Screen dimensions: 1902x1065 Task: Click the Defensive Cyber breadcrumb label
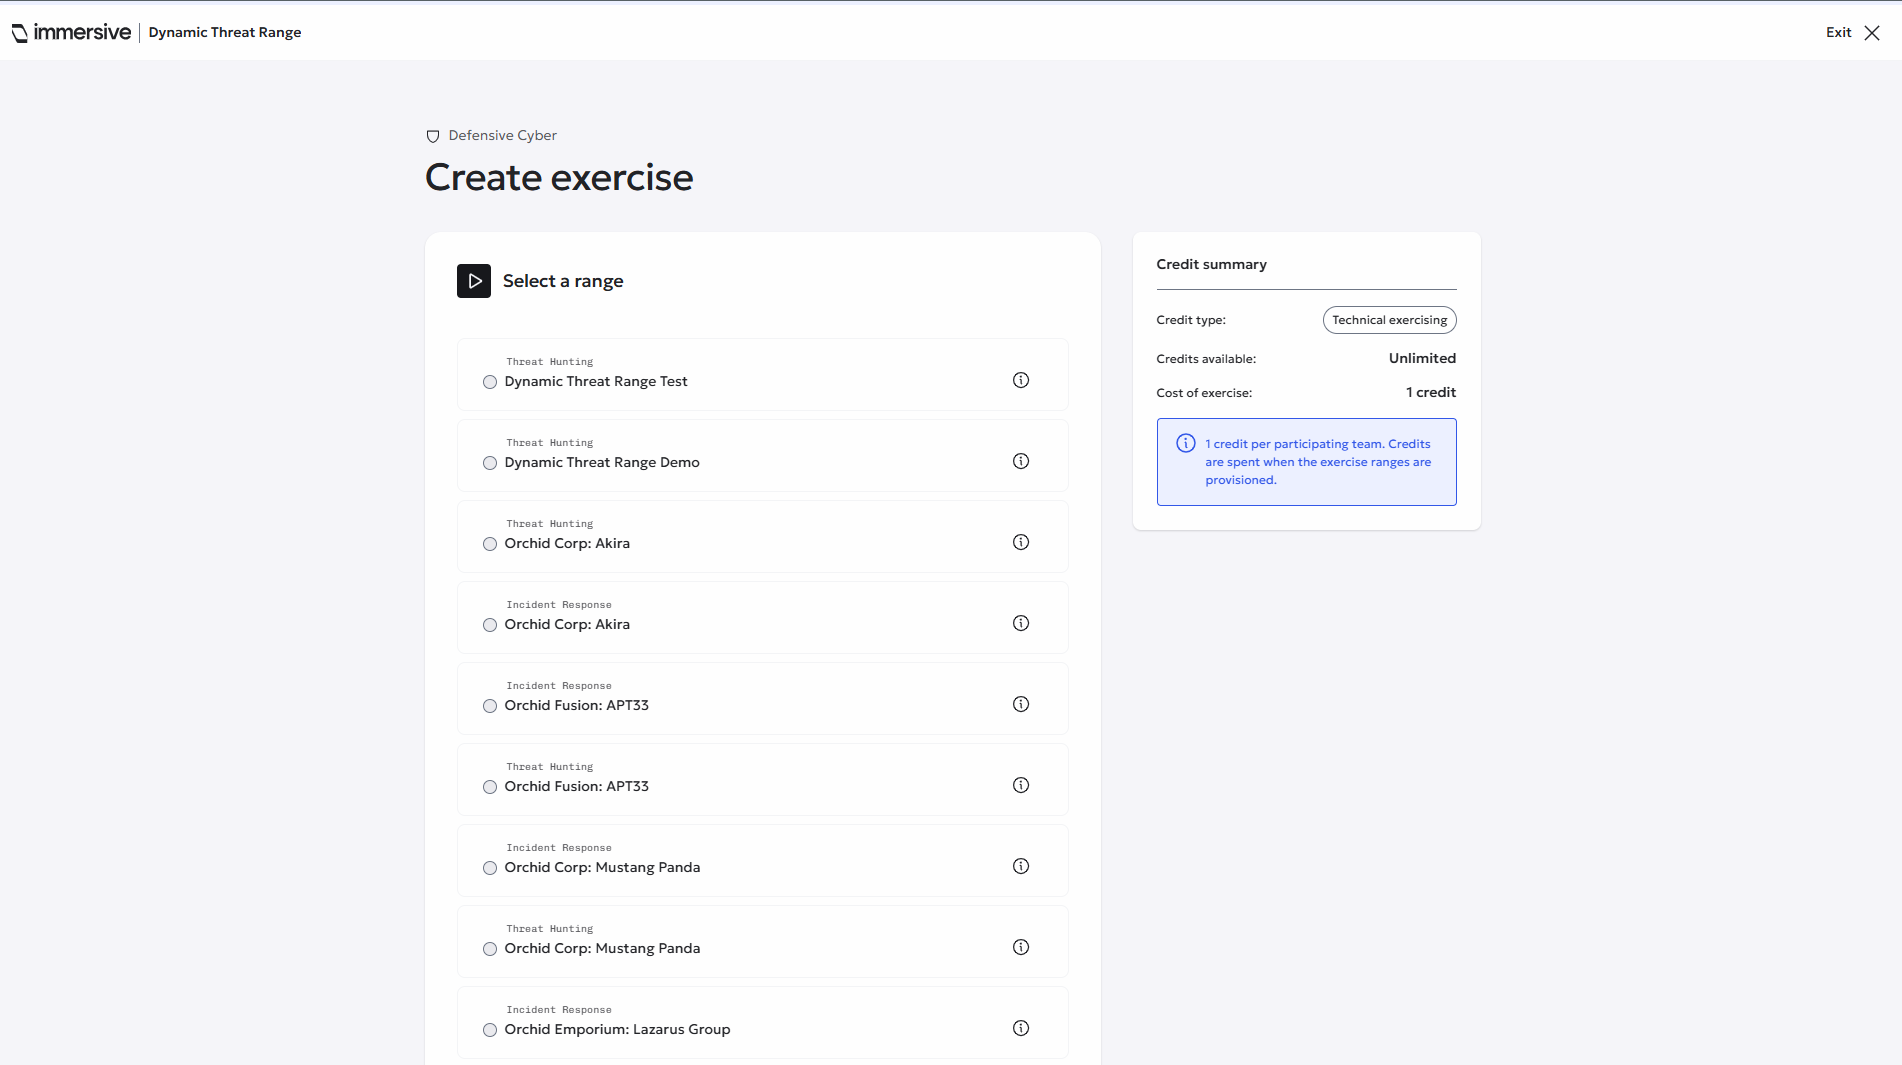[502, 136]
